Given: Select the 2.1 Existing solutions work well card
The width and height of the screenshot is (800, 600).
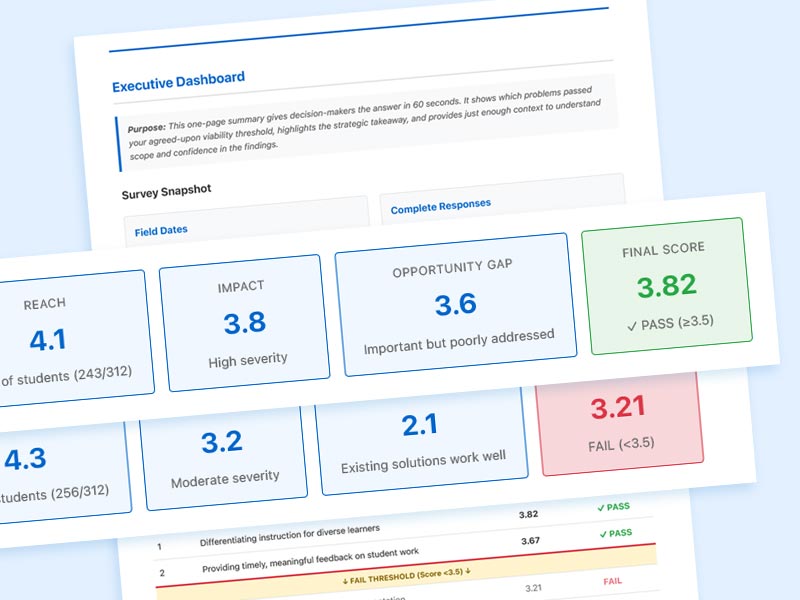Looking at the screenshot, I should point(421,440).
